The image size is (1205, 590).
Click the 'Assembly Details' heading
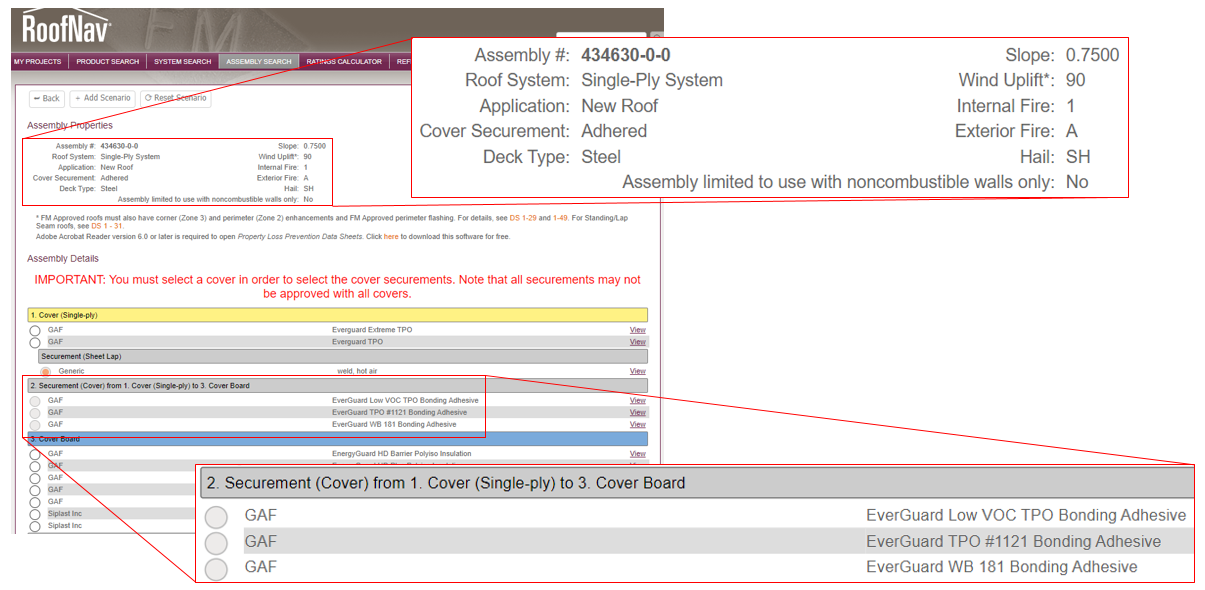coord(62,259)
